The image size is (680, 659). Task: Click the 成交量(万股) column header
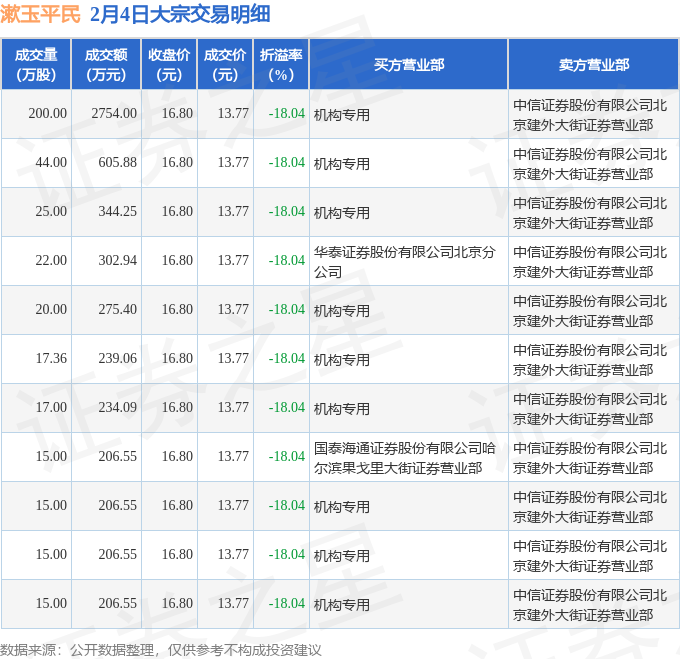pyautogui.click(x=36, y=64)
